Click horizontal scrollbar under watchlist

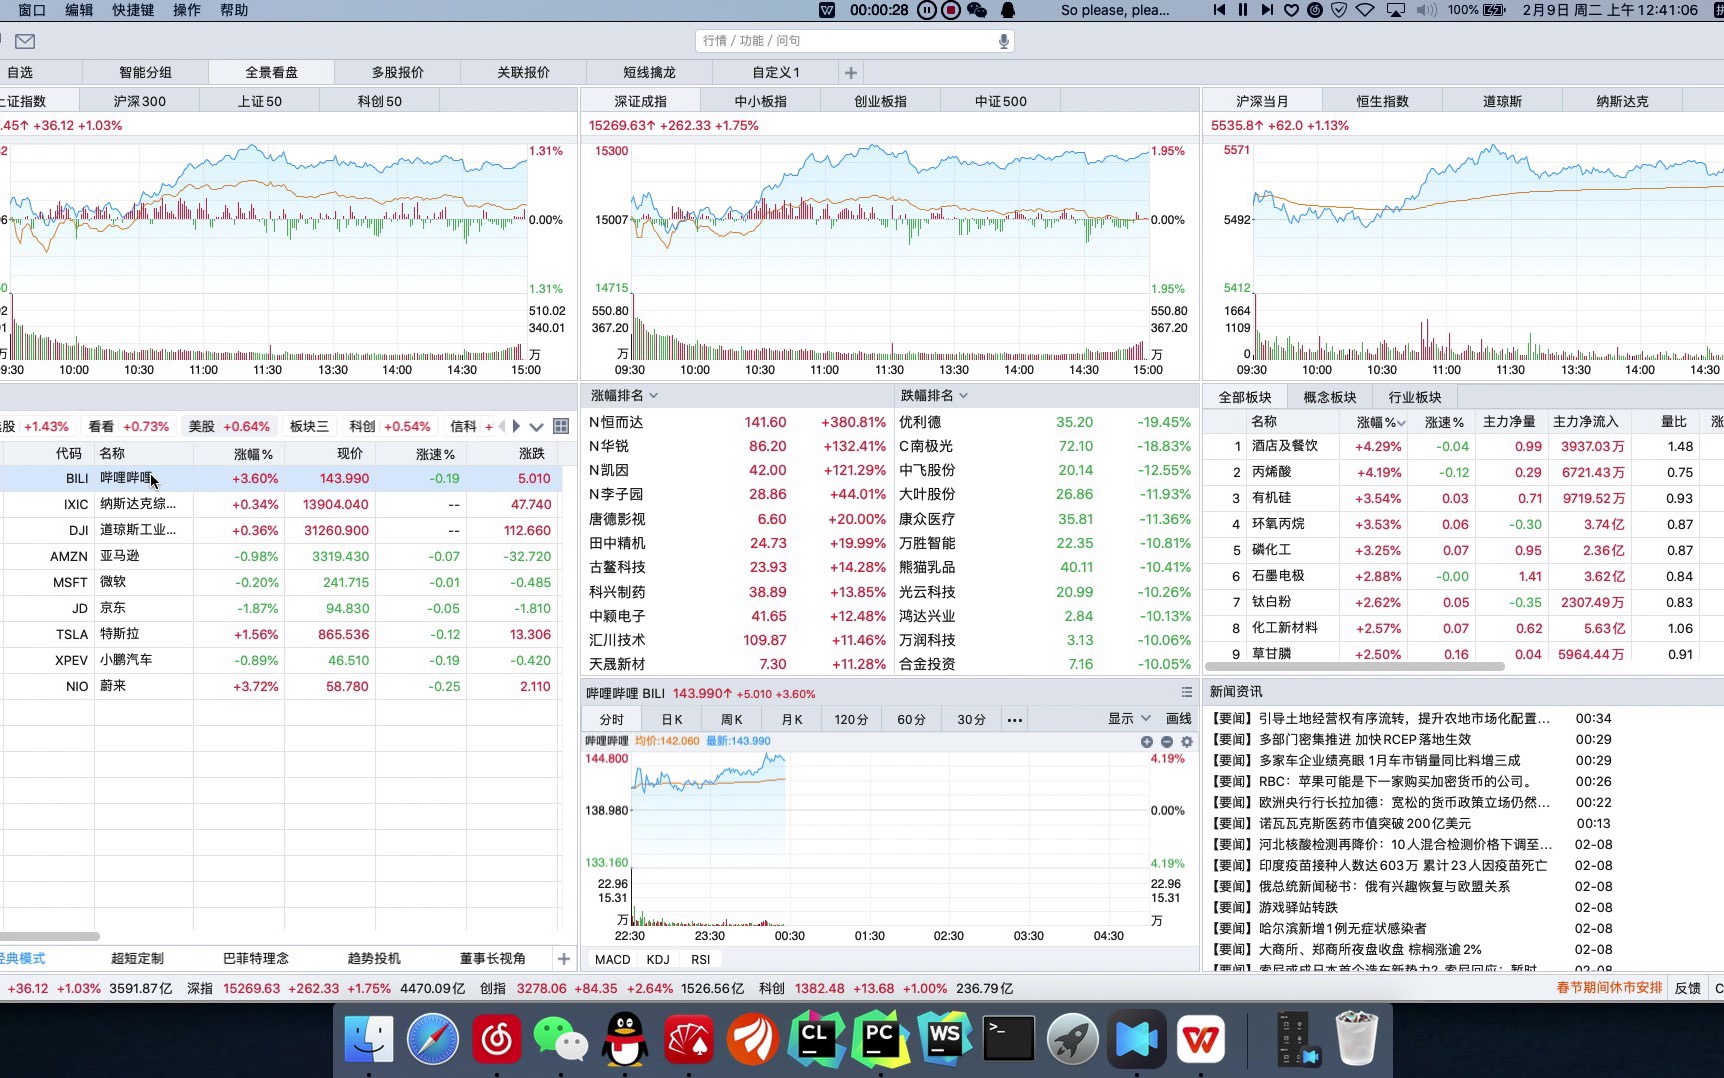point(50,936)
